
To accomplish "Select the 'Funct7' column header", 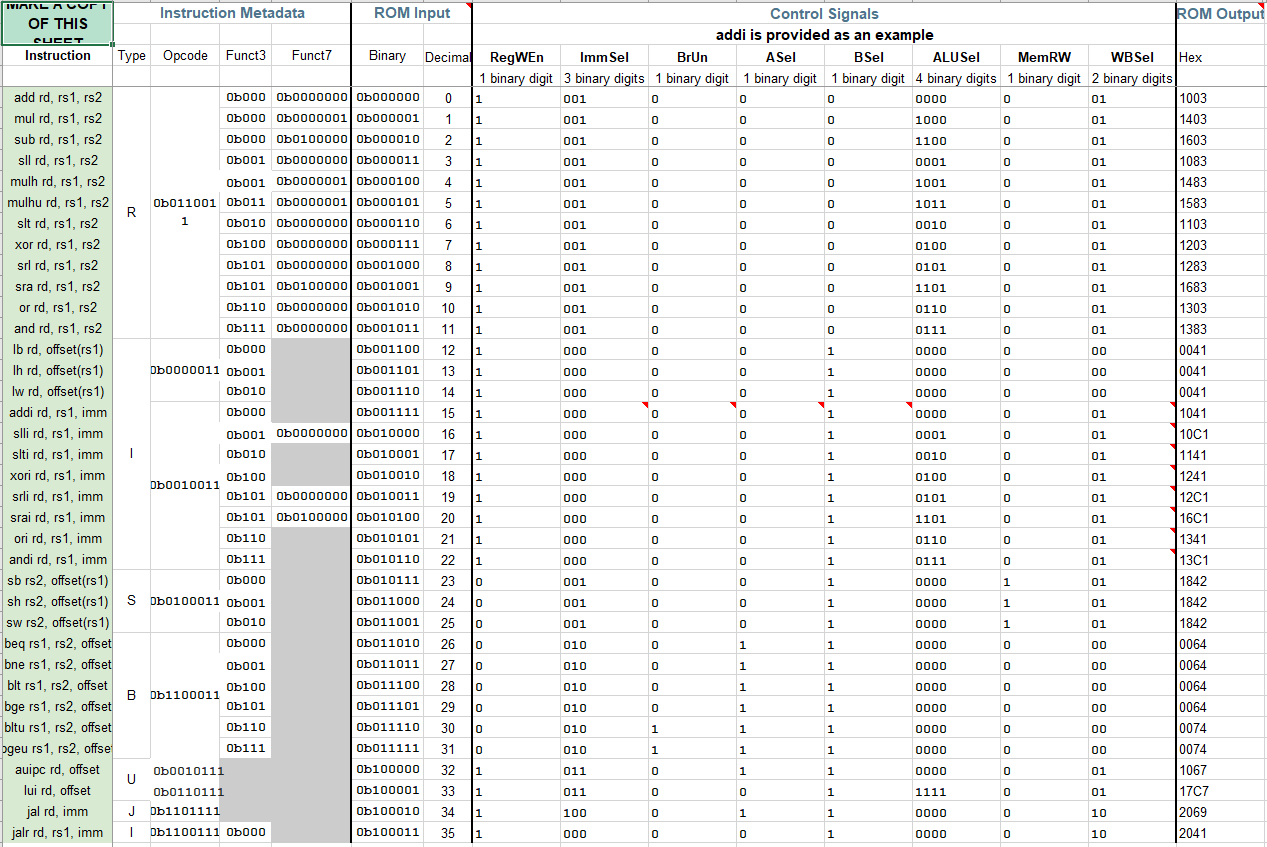I will coord(311,56).
